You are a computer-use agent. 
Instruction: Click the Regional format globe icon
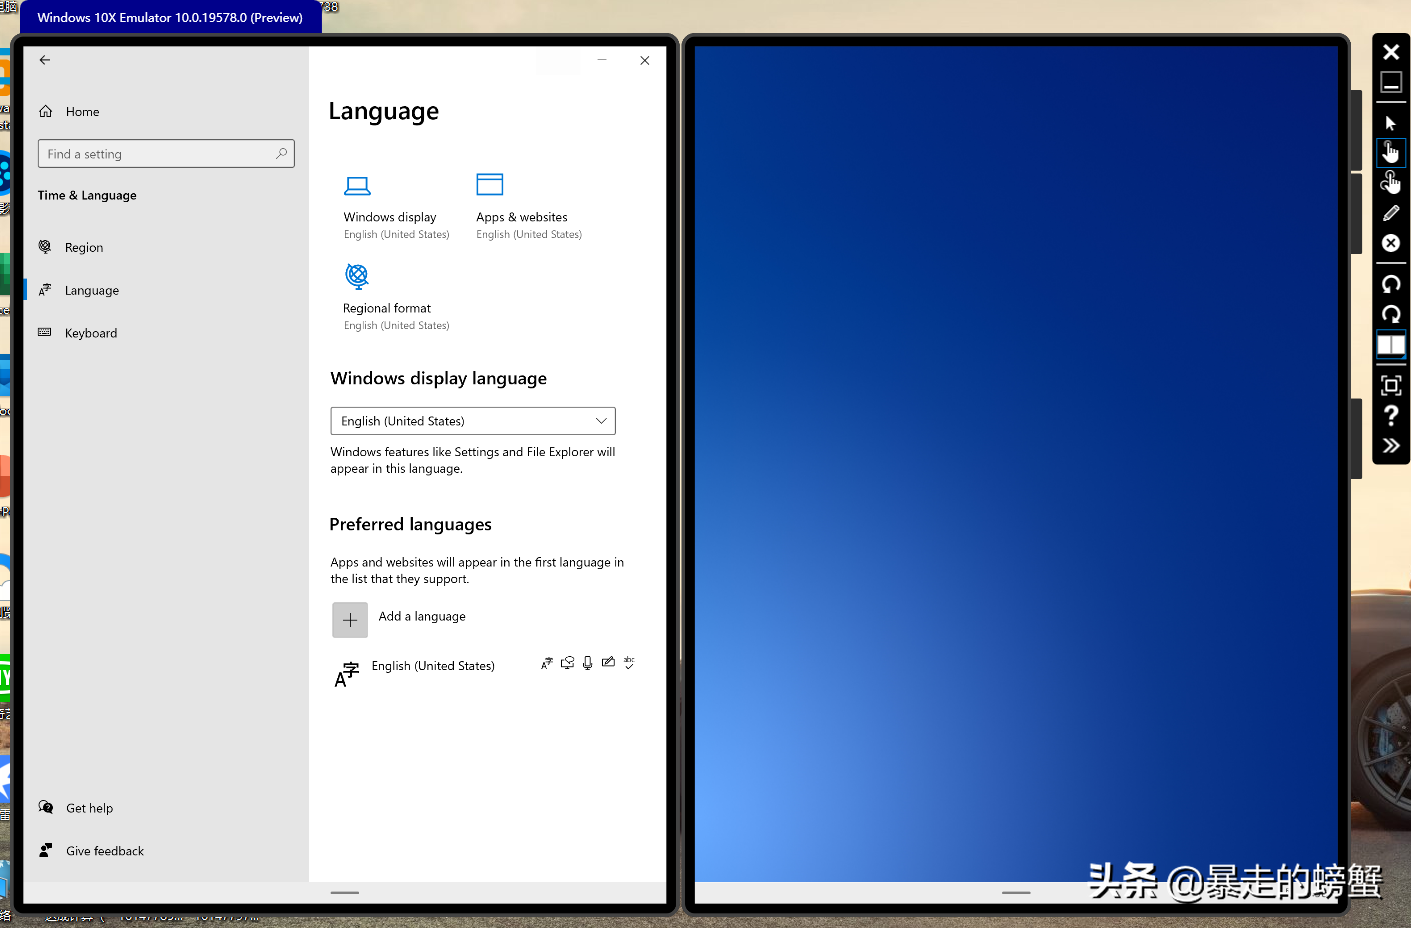coord(357,276)
